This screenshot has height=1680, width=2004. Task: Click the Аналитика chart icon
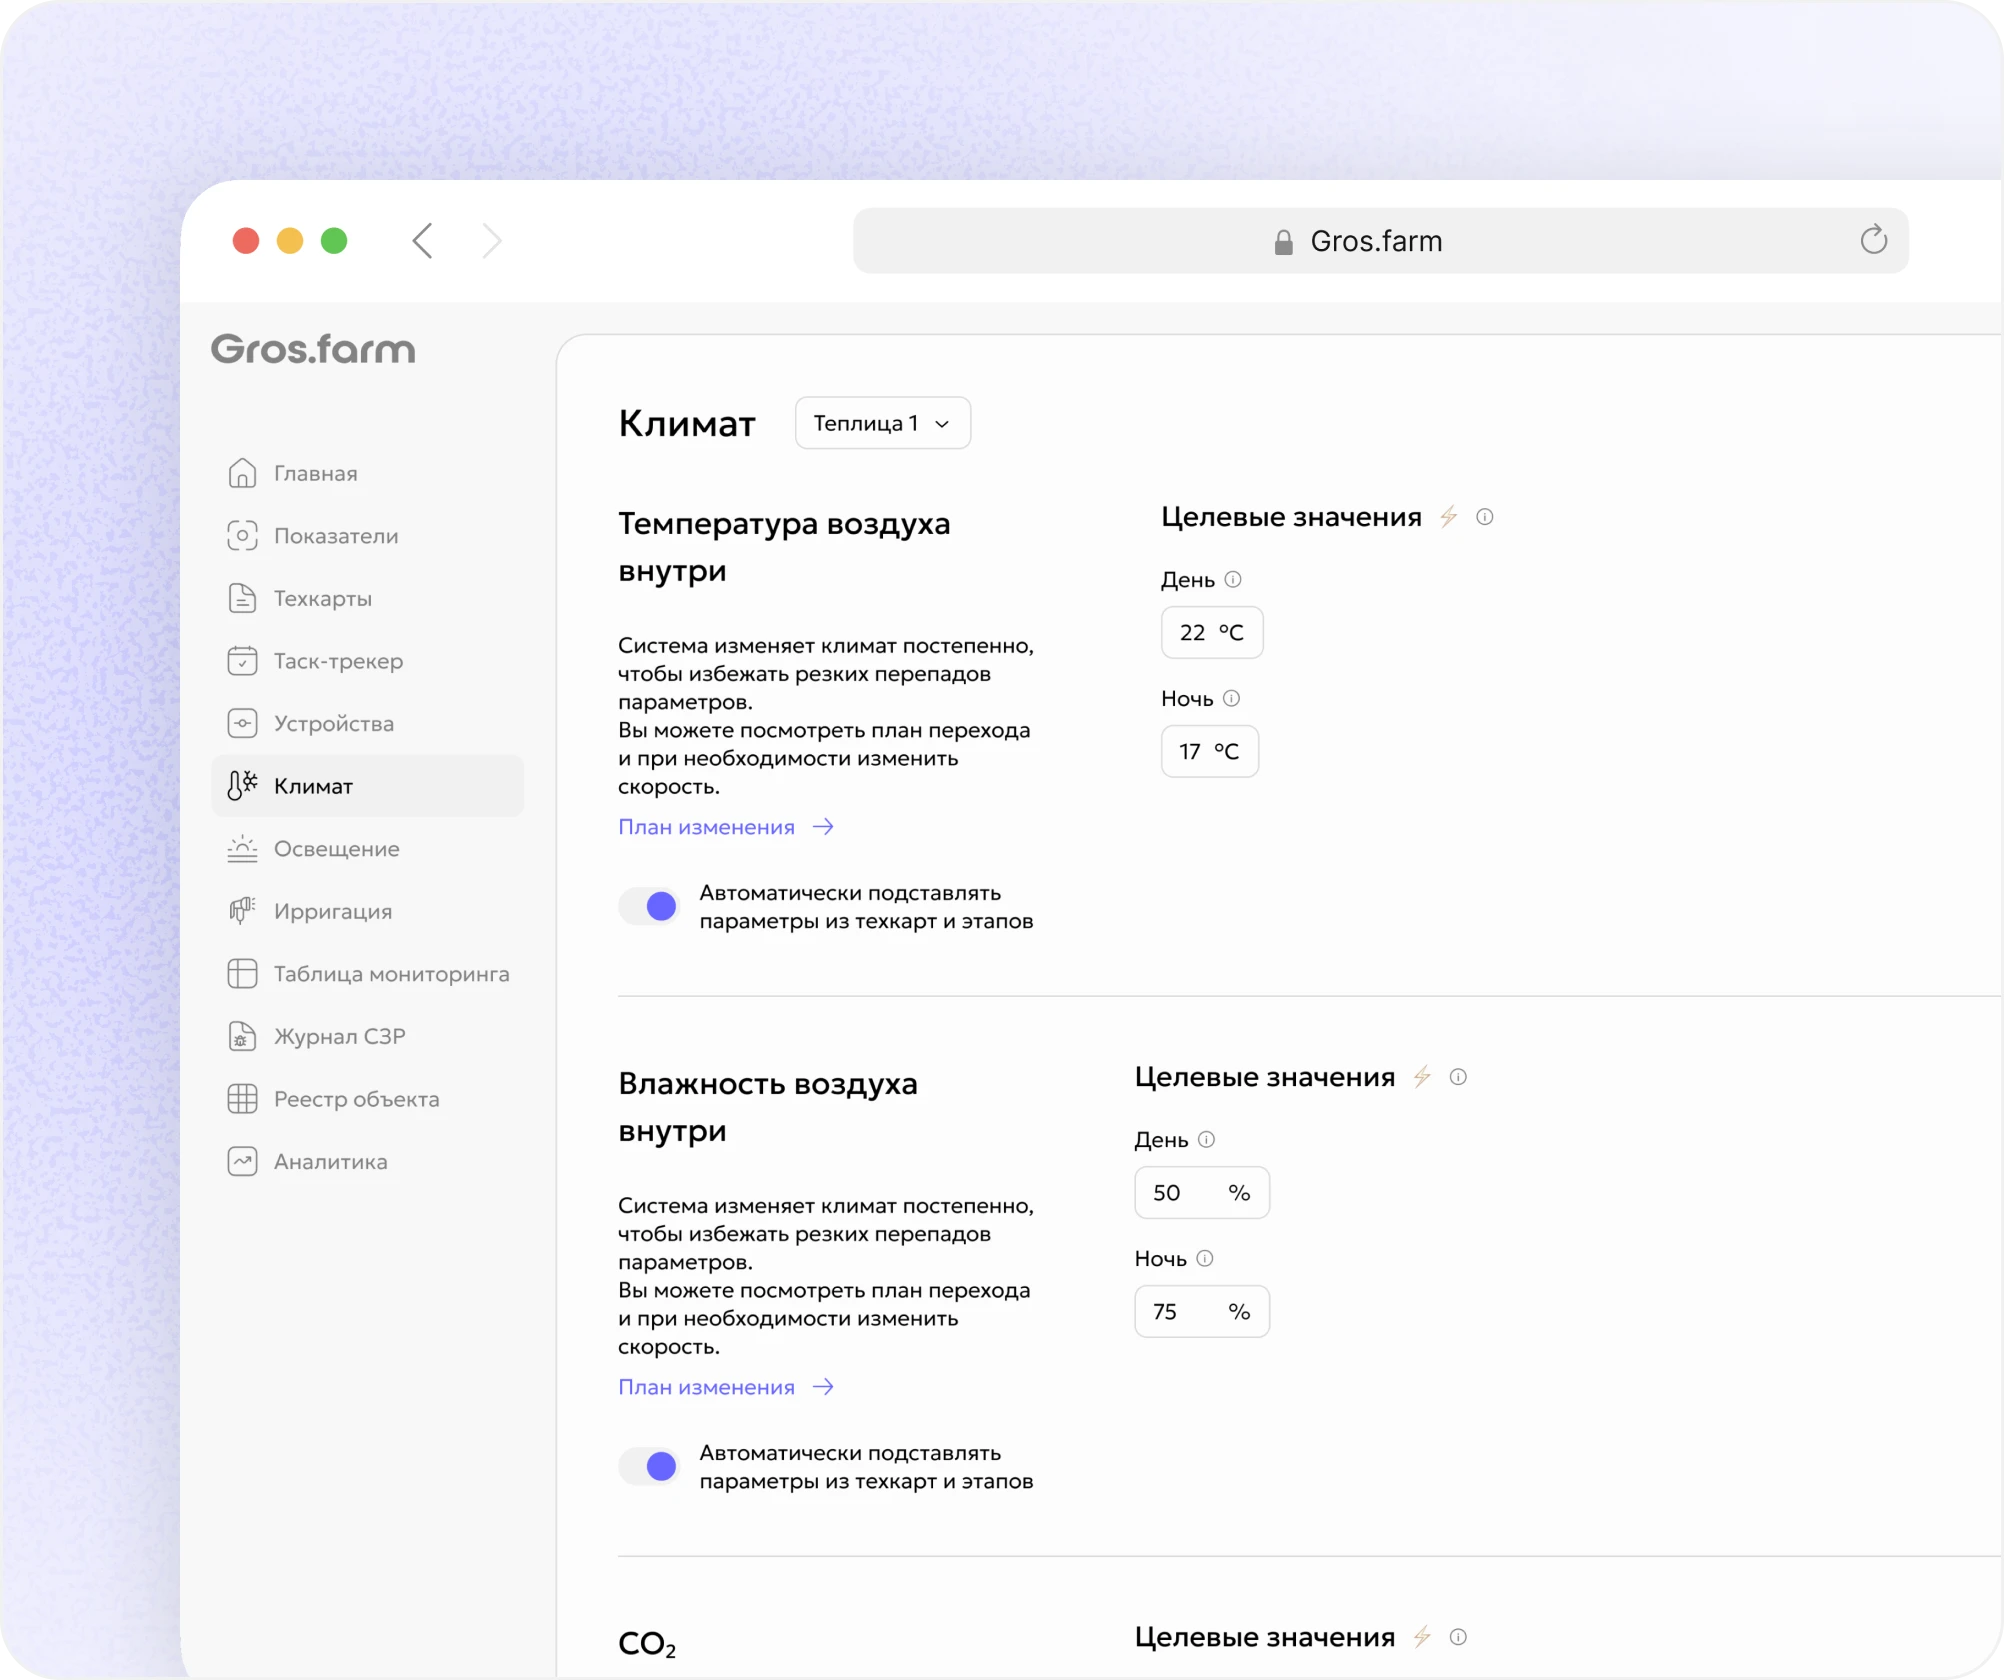(242, 1162)
